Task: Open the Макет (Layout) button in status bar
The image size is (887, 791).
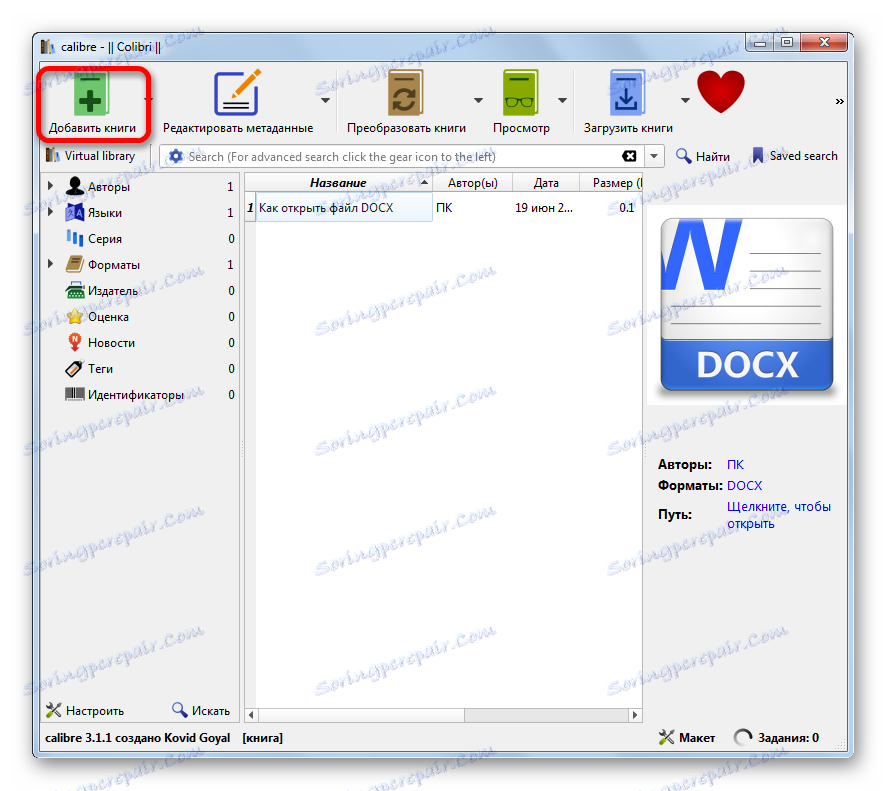Action: (x=687, y=738)
